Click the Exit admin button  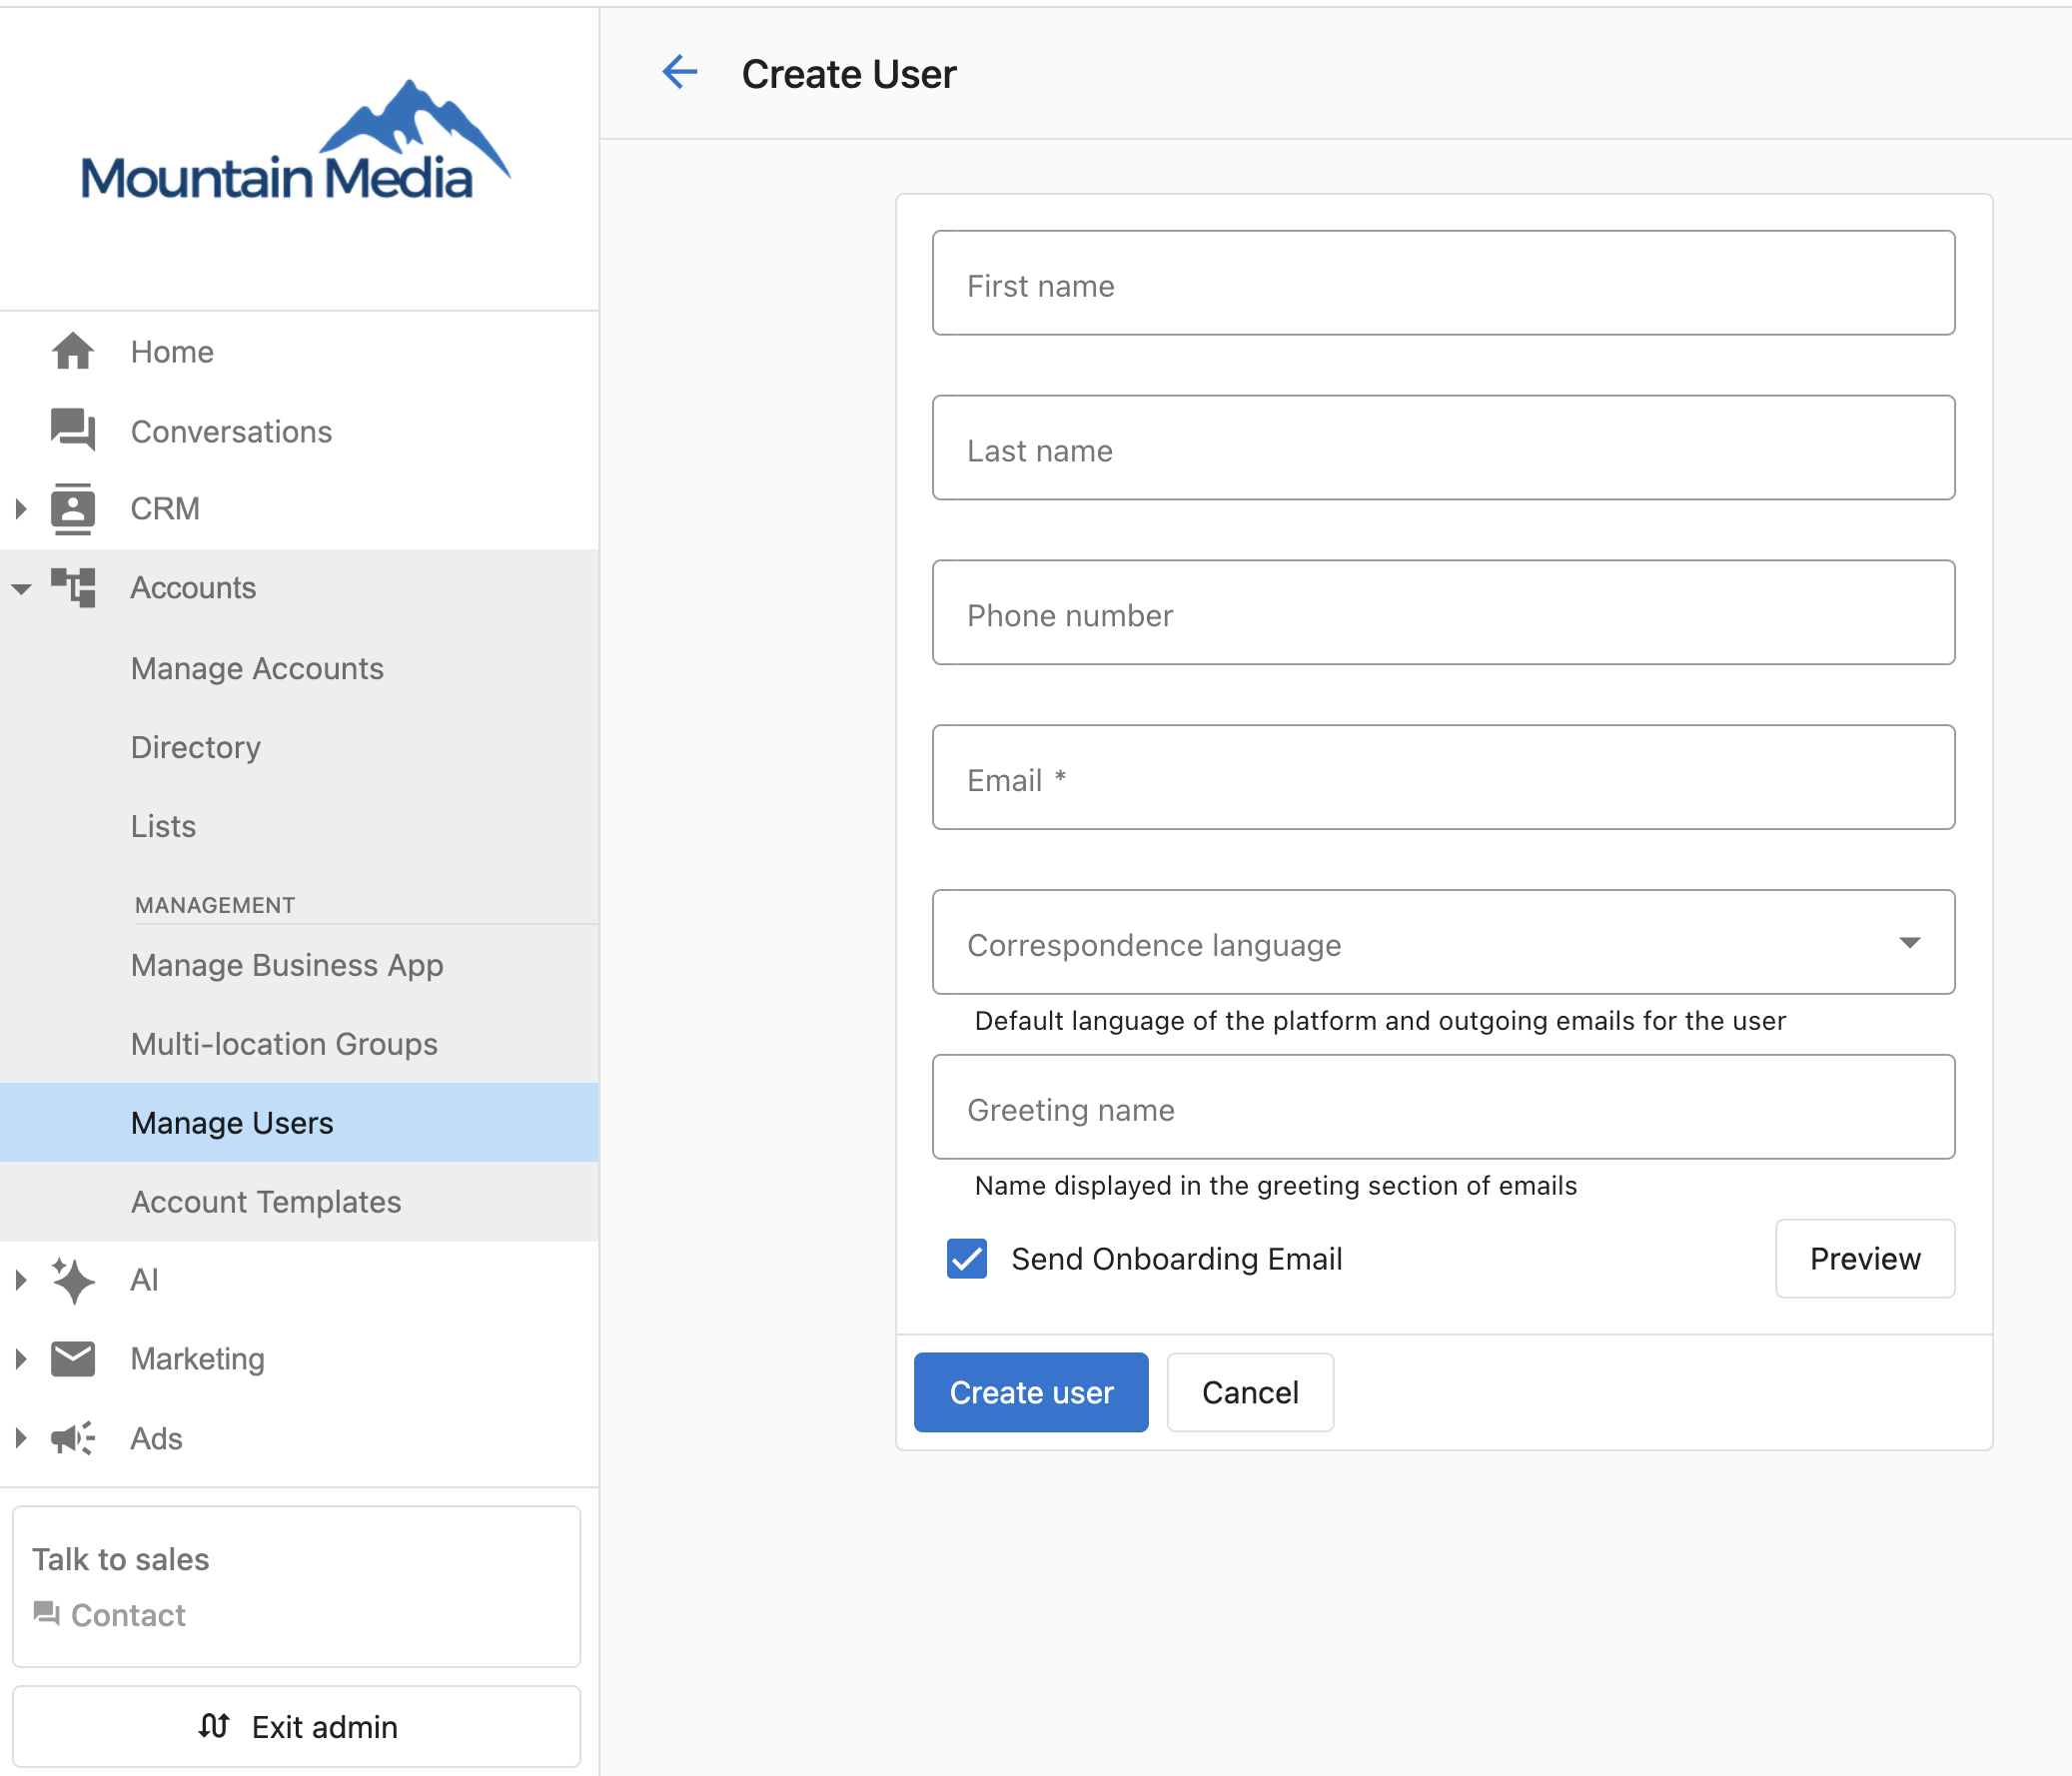click(x=296, y=1726)
